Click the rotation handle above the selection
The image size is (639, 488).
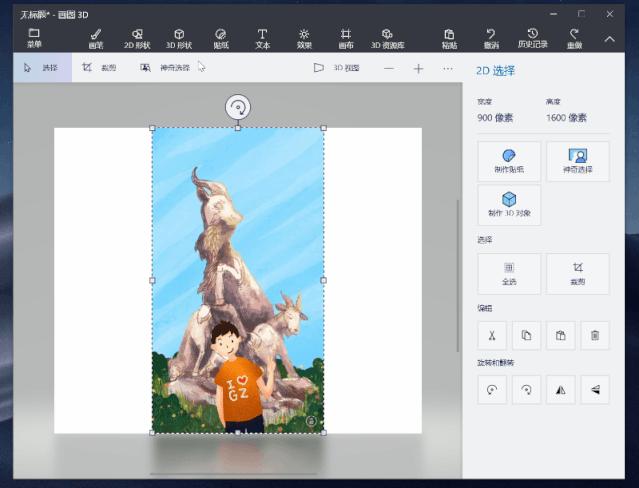click(237, 107)
